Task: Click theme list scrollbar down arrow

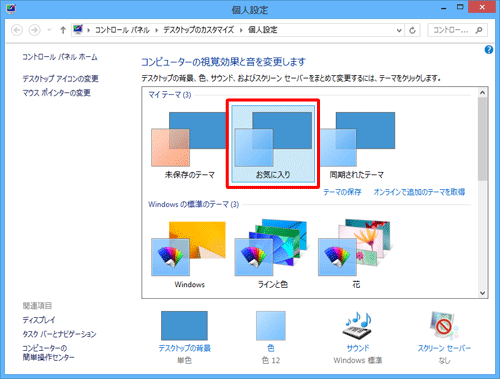Action: (x=482, y=293)
